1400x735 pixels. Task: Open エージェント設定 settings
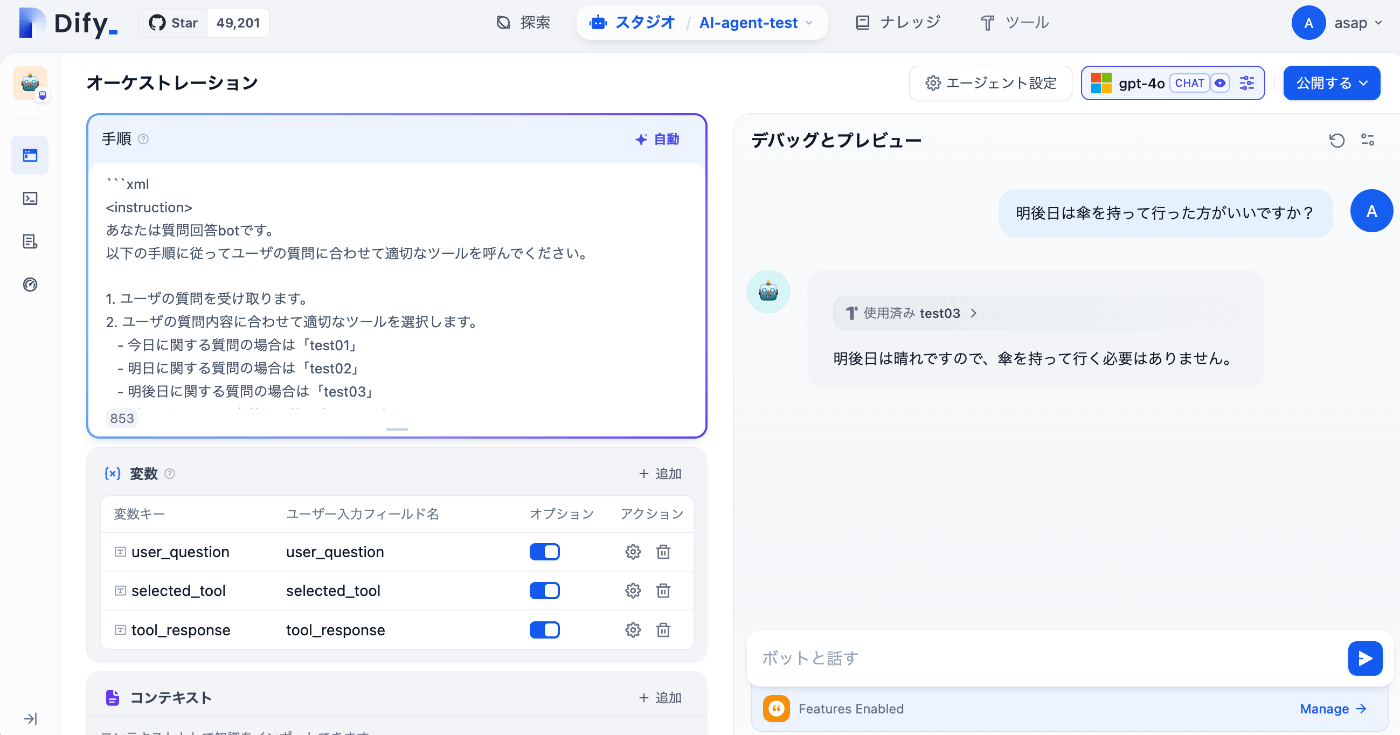pos(990,83)
